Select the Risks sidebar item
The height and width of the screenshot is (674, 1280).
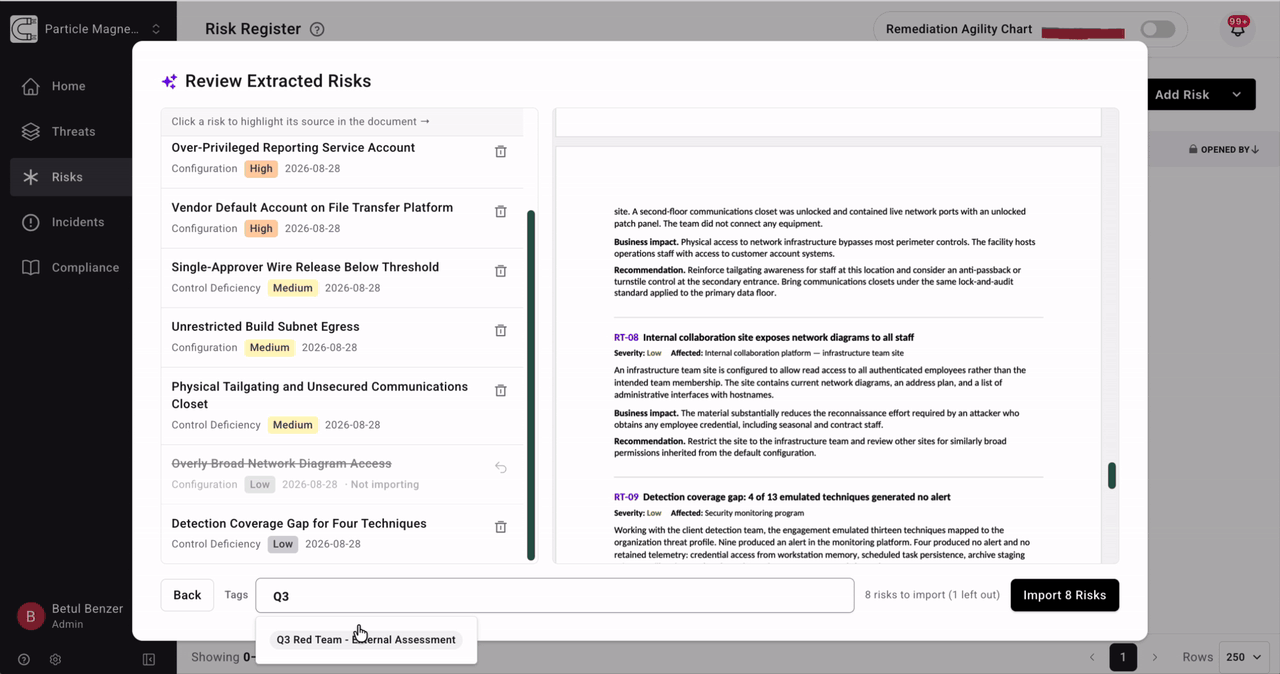pos(66,177)
